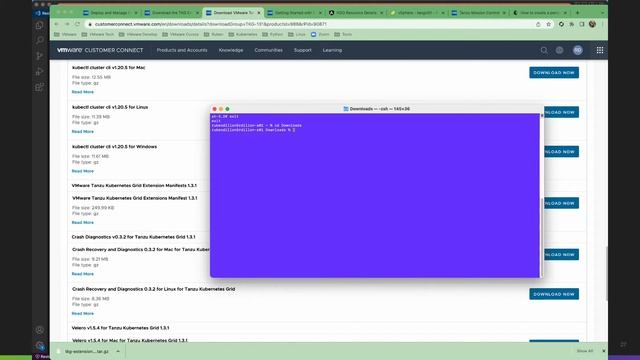Screen dimensions: 640x360
Task: Download kubectl cluster cli for Linux
Action: [561, 112]
